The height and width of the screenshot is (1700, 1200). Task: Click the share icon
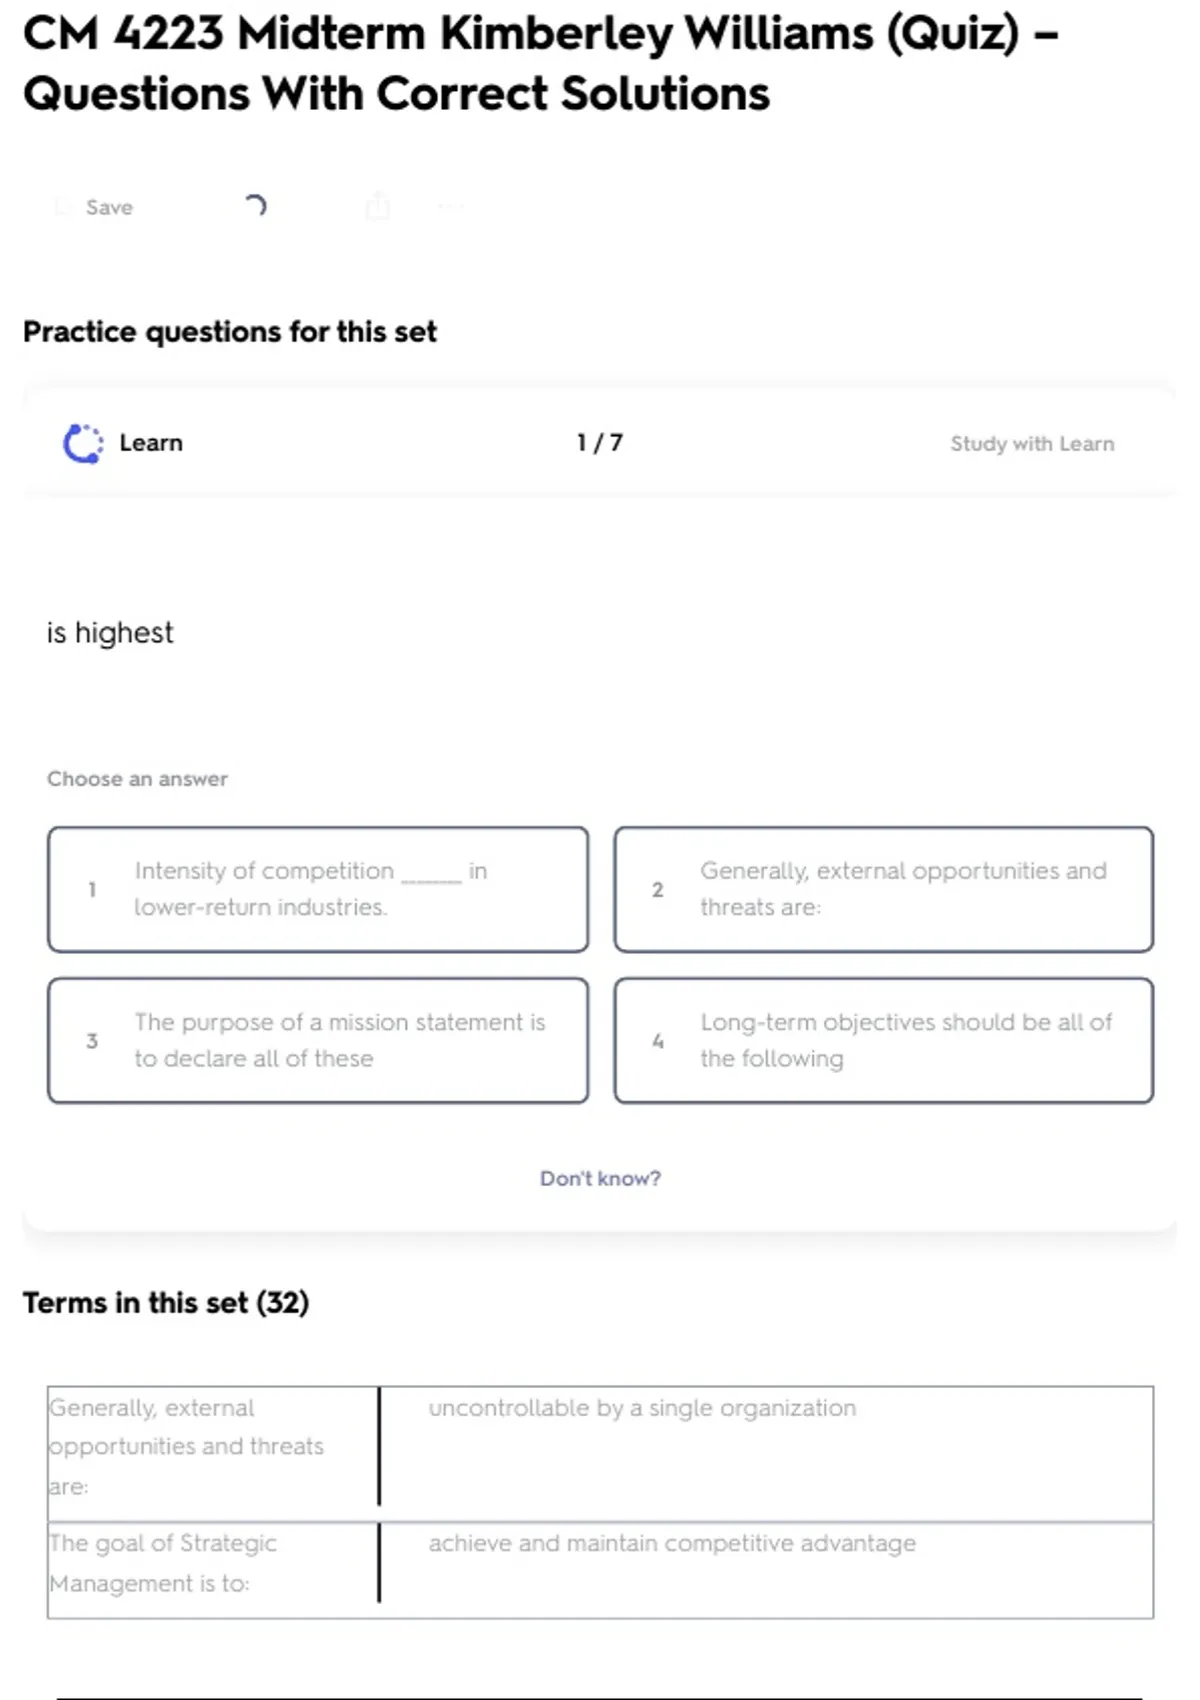[378, 206]
